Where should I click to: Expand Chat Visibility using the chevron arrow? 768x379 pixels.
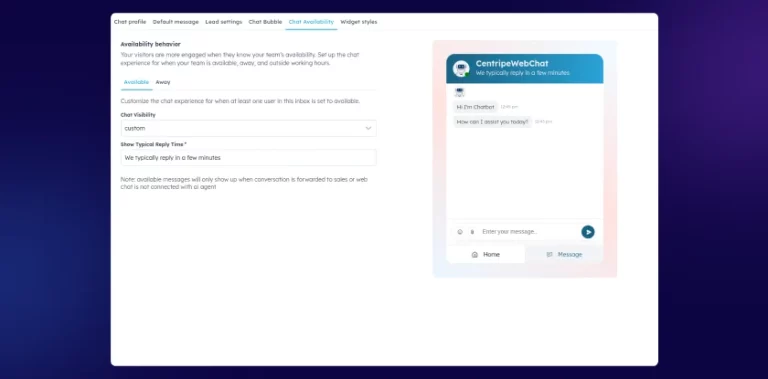368,128
